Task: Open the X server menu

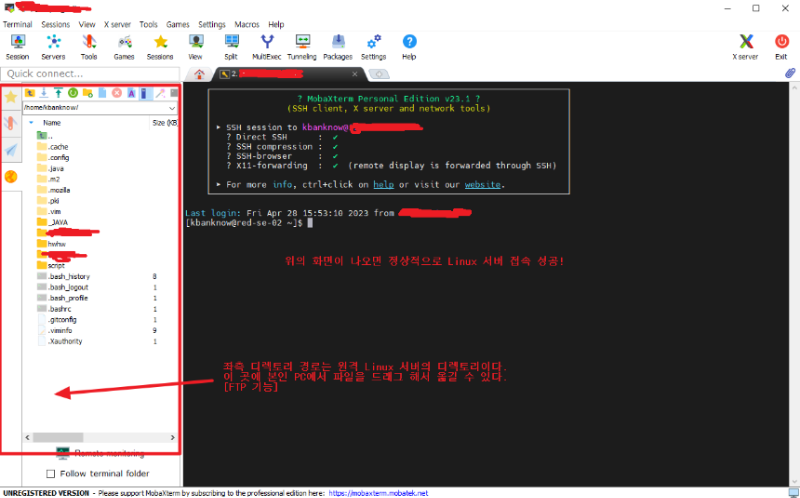Action: click(x=117, y=24)
